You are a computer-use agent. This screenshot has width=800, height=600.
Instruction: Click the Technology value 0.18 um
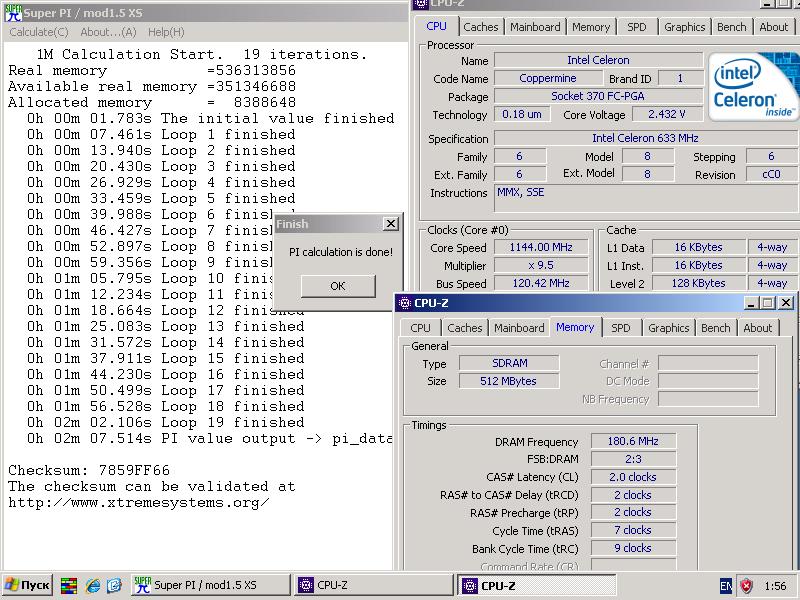pos(522,114)
